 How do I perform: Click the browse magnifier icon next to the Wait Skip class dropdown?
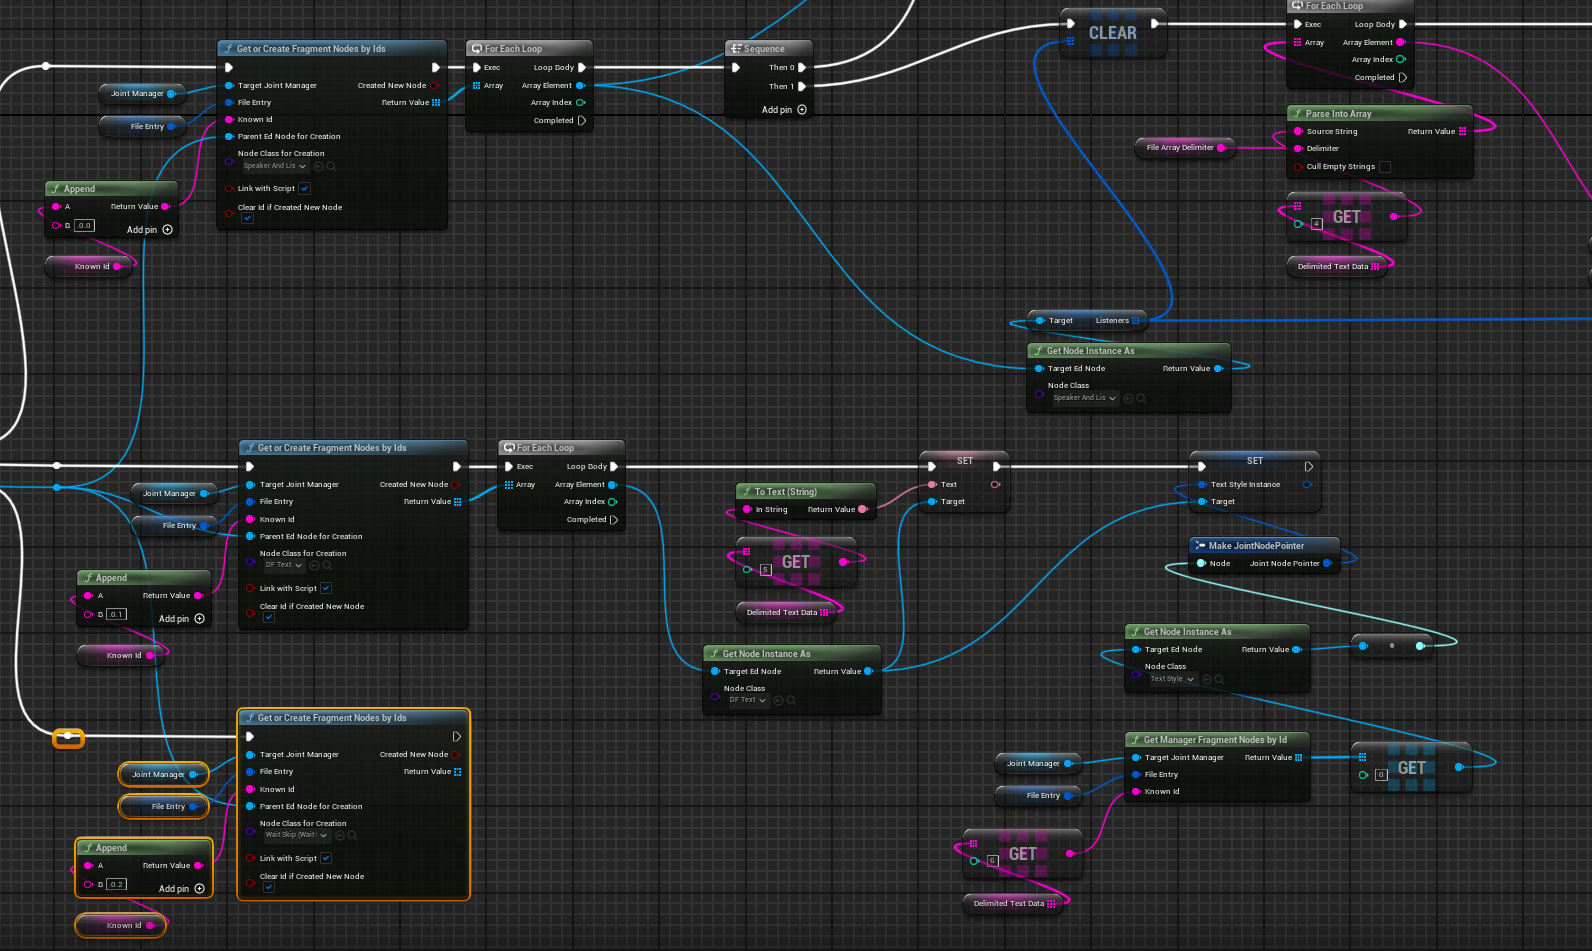coord(352,835)
